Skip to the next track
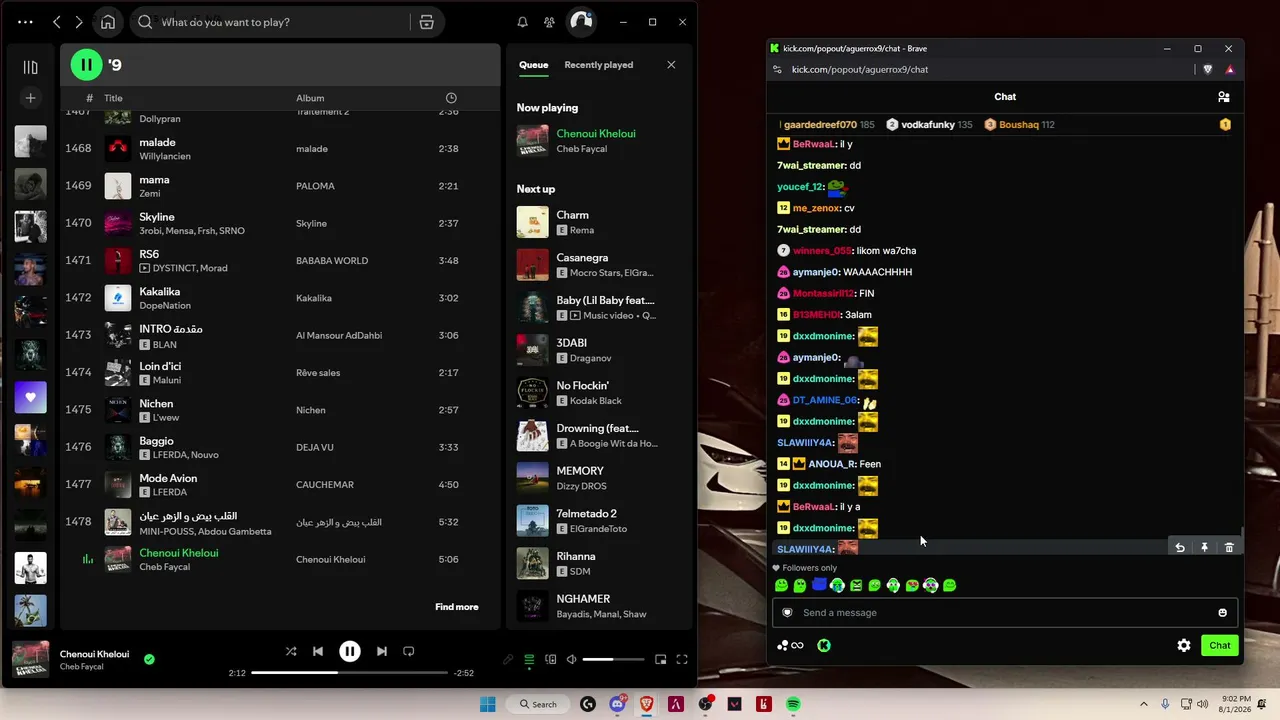This screenshot has height=720, width=1280. [x=381, y=651]
